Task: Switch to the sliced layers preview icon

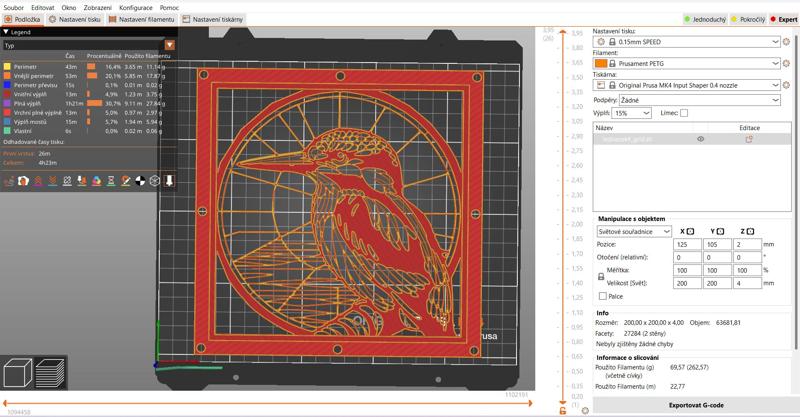Action: [x=50, y=373]
